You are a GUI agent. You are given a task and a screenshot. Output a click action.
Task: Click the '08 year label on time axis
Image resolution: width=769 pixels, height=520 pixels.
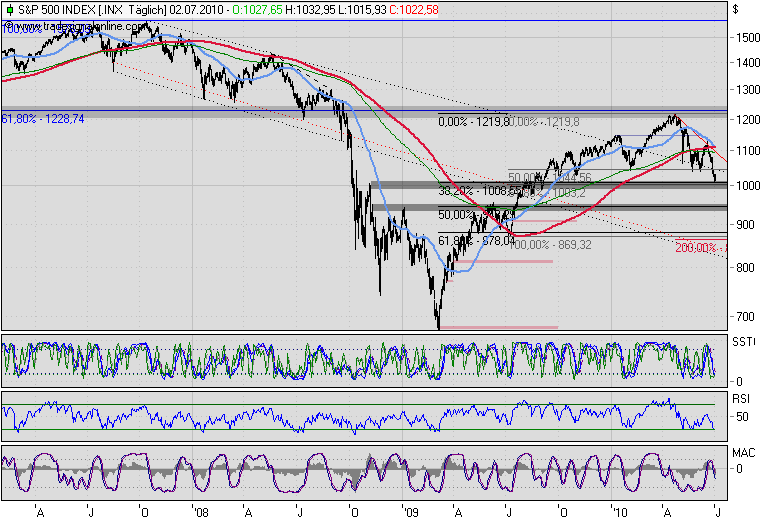click(x=201, y=513)
